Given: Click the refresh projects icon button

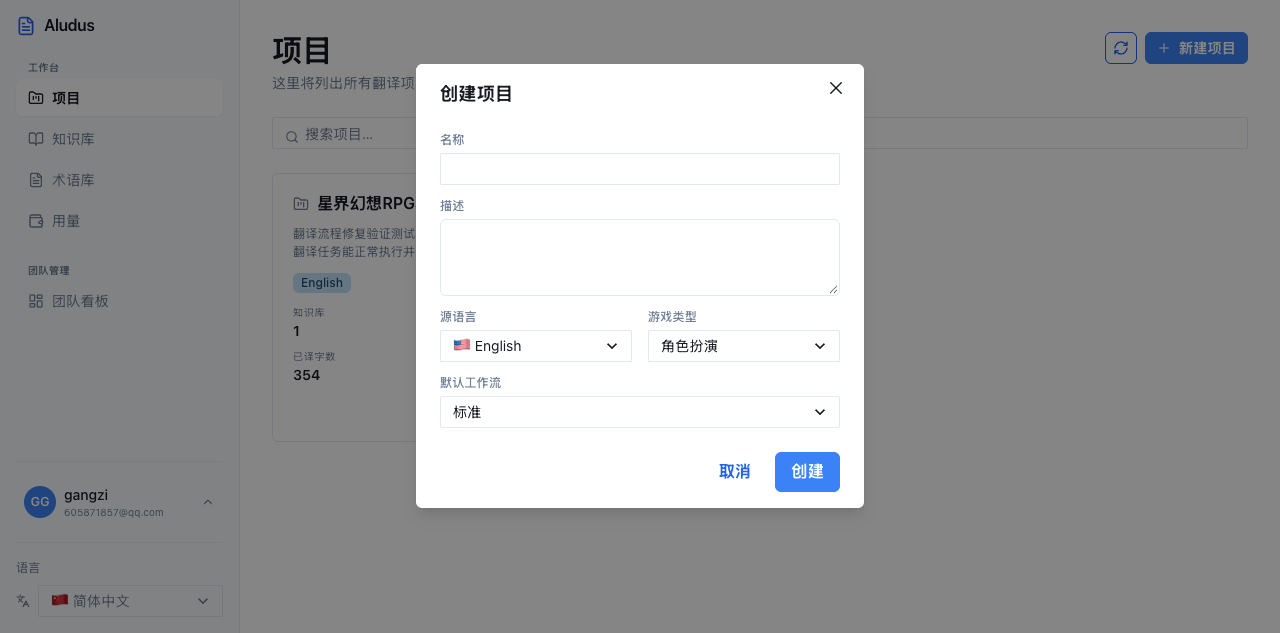Looking at the screenshot, I should [1121, 48].
